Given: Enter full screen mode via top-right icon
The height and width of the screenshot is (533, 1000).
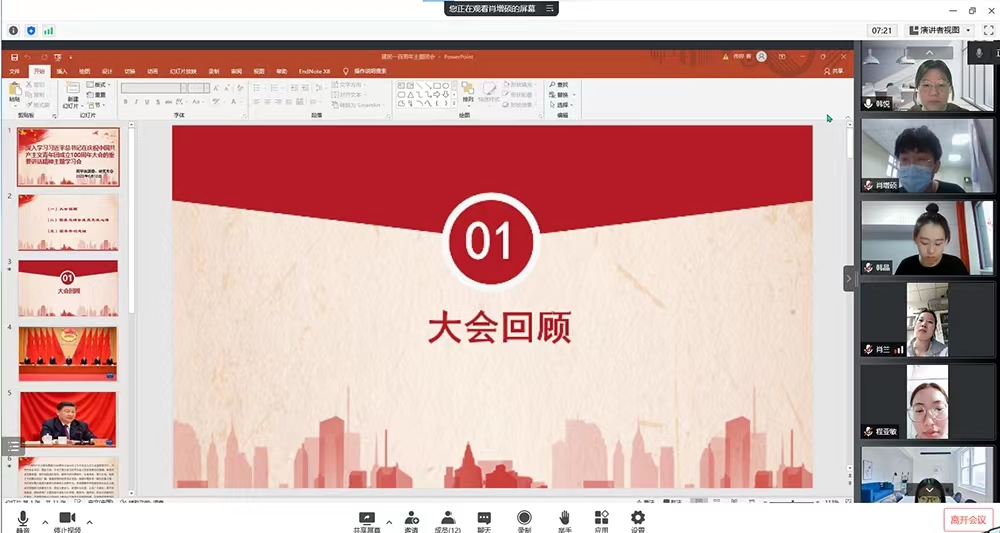Looking at the screenshot, I should tap(988, 30).
